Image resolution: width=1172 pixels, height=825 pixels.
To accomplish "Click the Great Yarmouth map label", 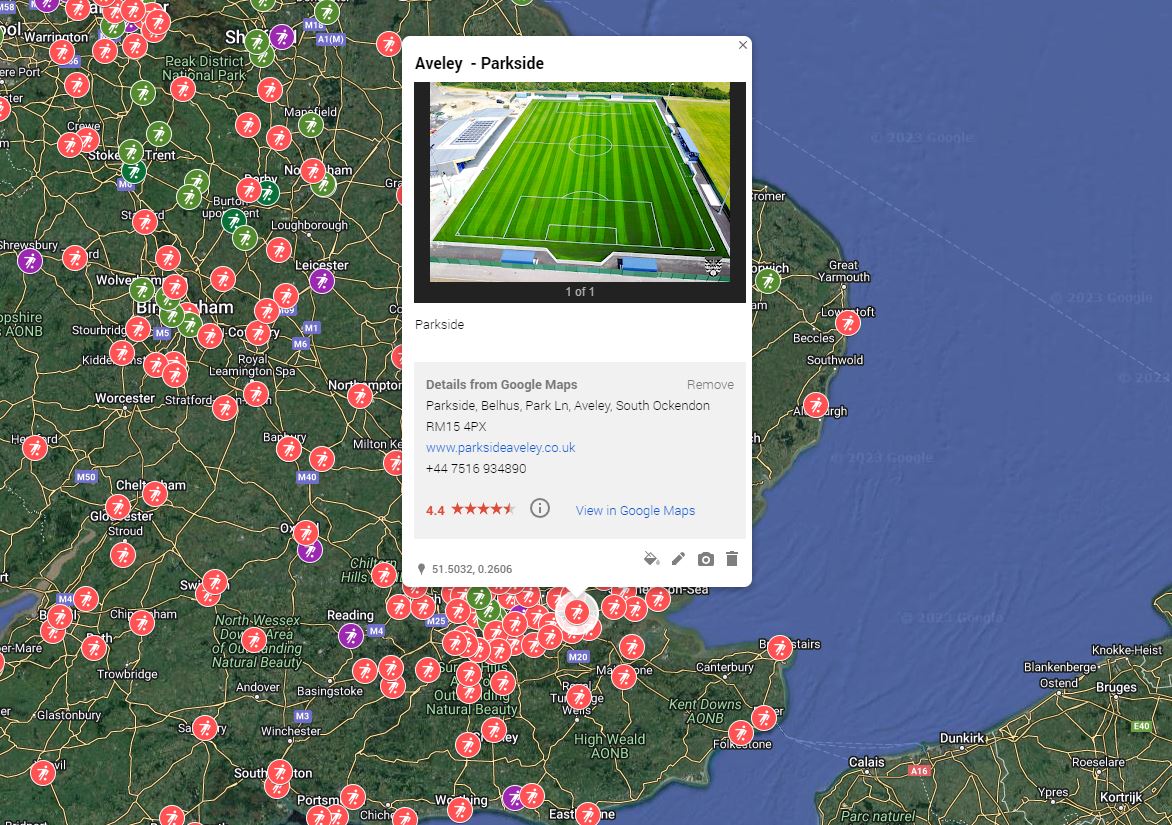I will (x=844, y=271).
